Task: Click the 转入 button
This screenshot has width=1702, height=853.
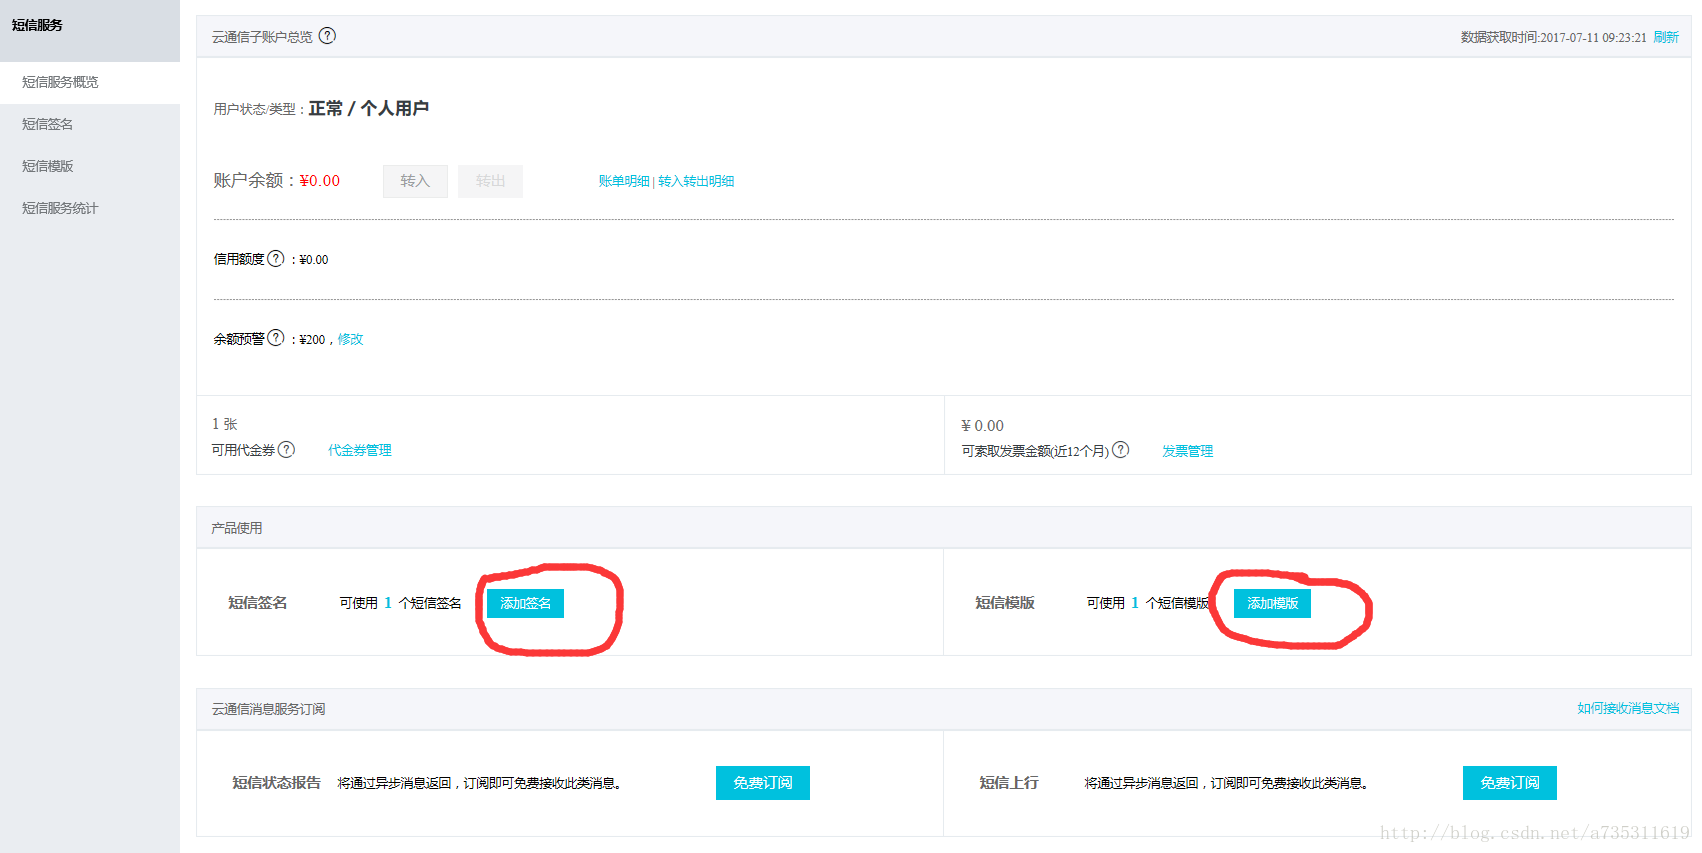Action: [415, 181]
